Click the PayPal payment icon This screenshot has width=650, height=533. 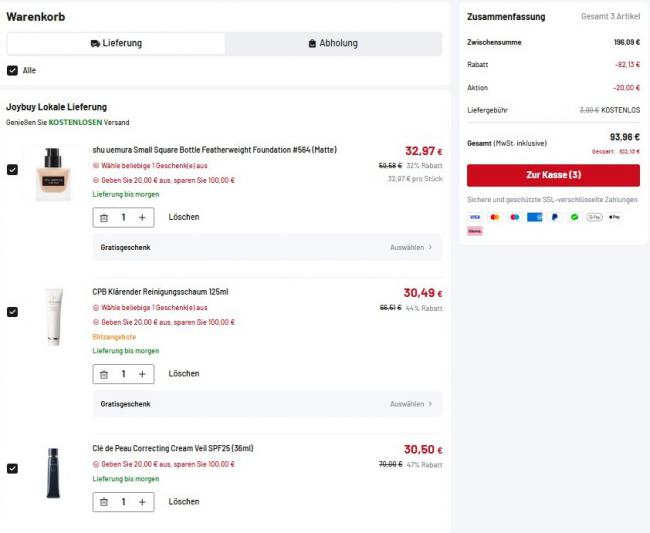click(554, 217)
